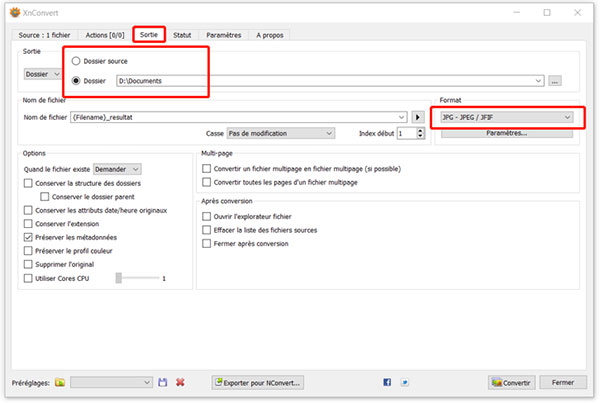Browse for output folder with the ellipsis button
Image resolution: width=600 pixels, height=403 pixels.
pos(555,81)
